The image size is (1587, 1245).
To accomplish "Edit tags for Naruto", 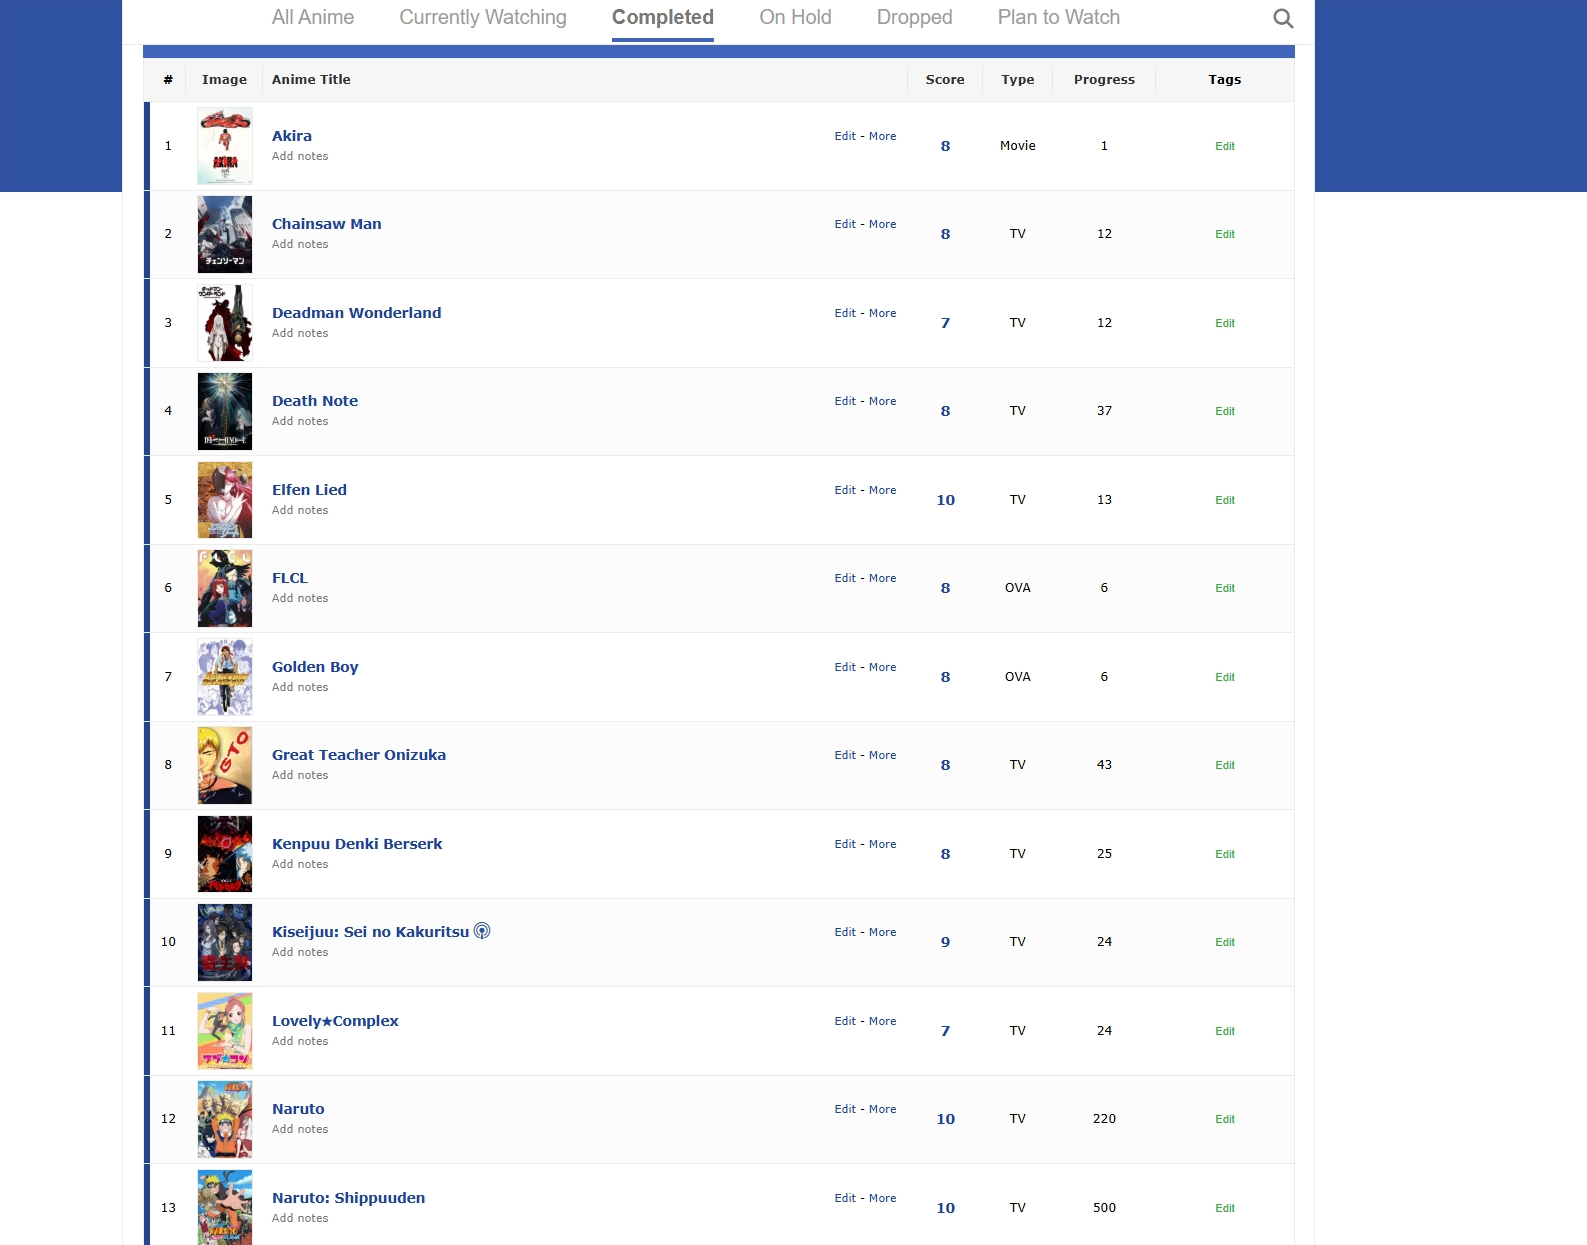I will click(x=1225, y=1119).
